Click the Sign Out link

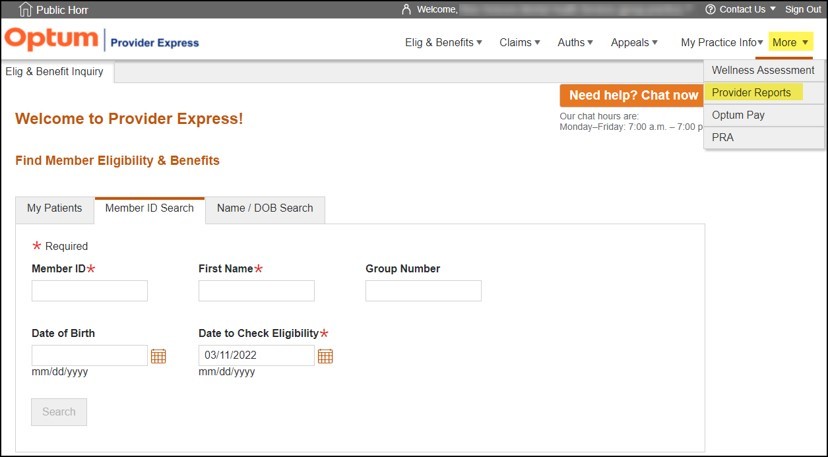click(x=802, y=9)
